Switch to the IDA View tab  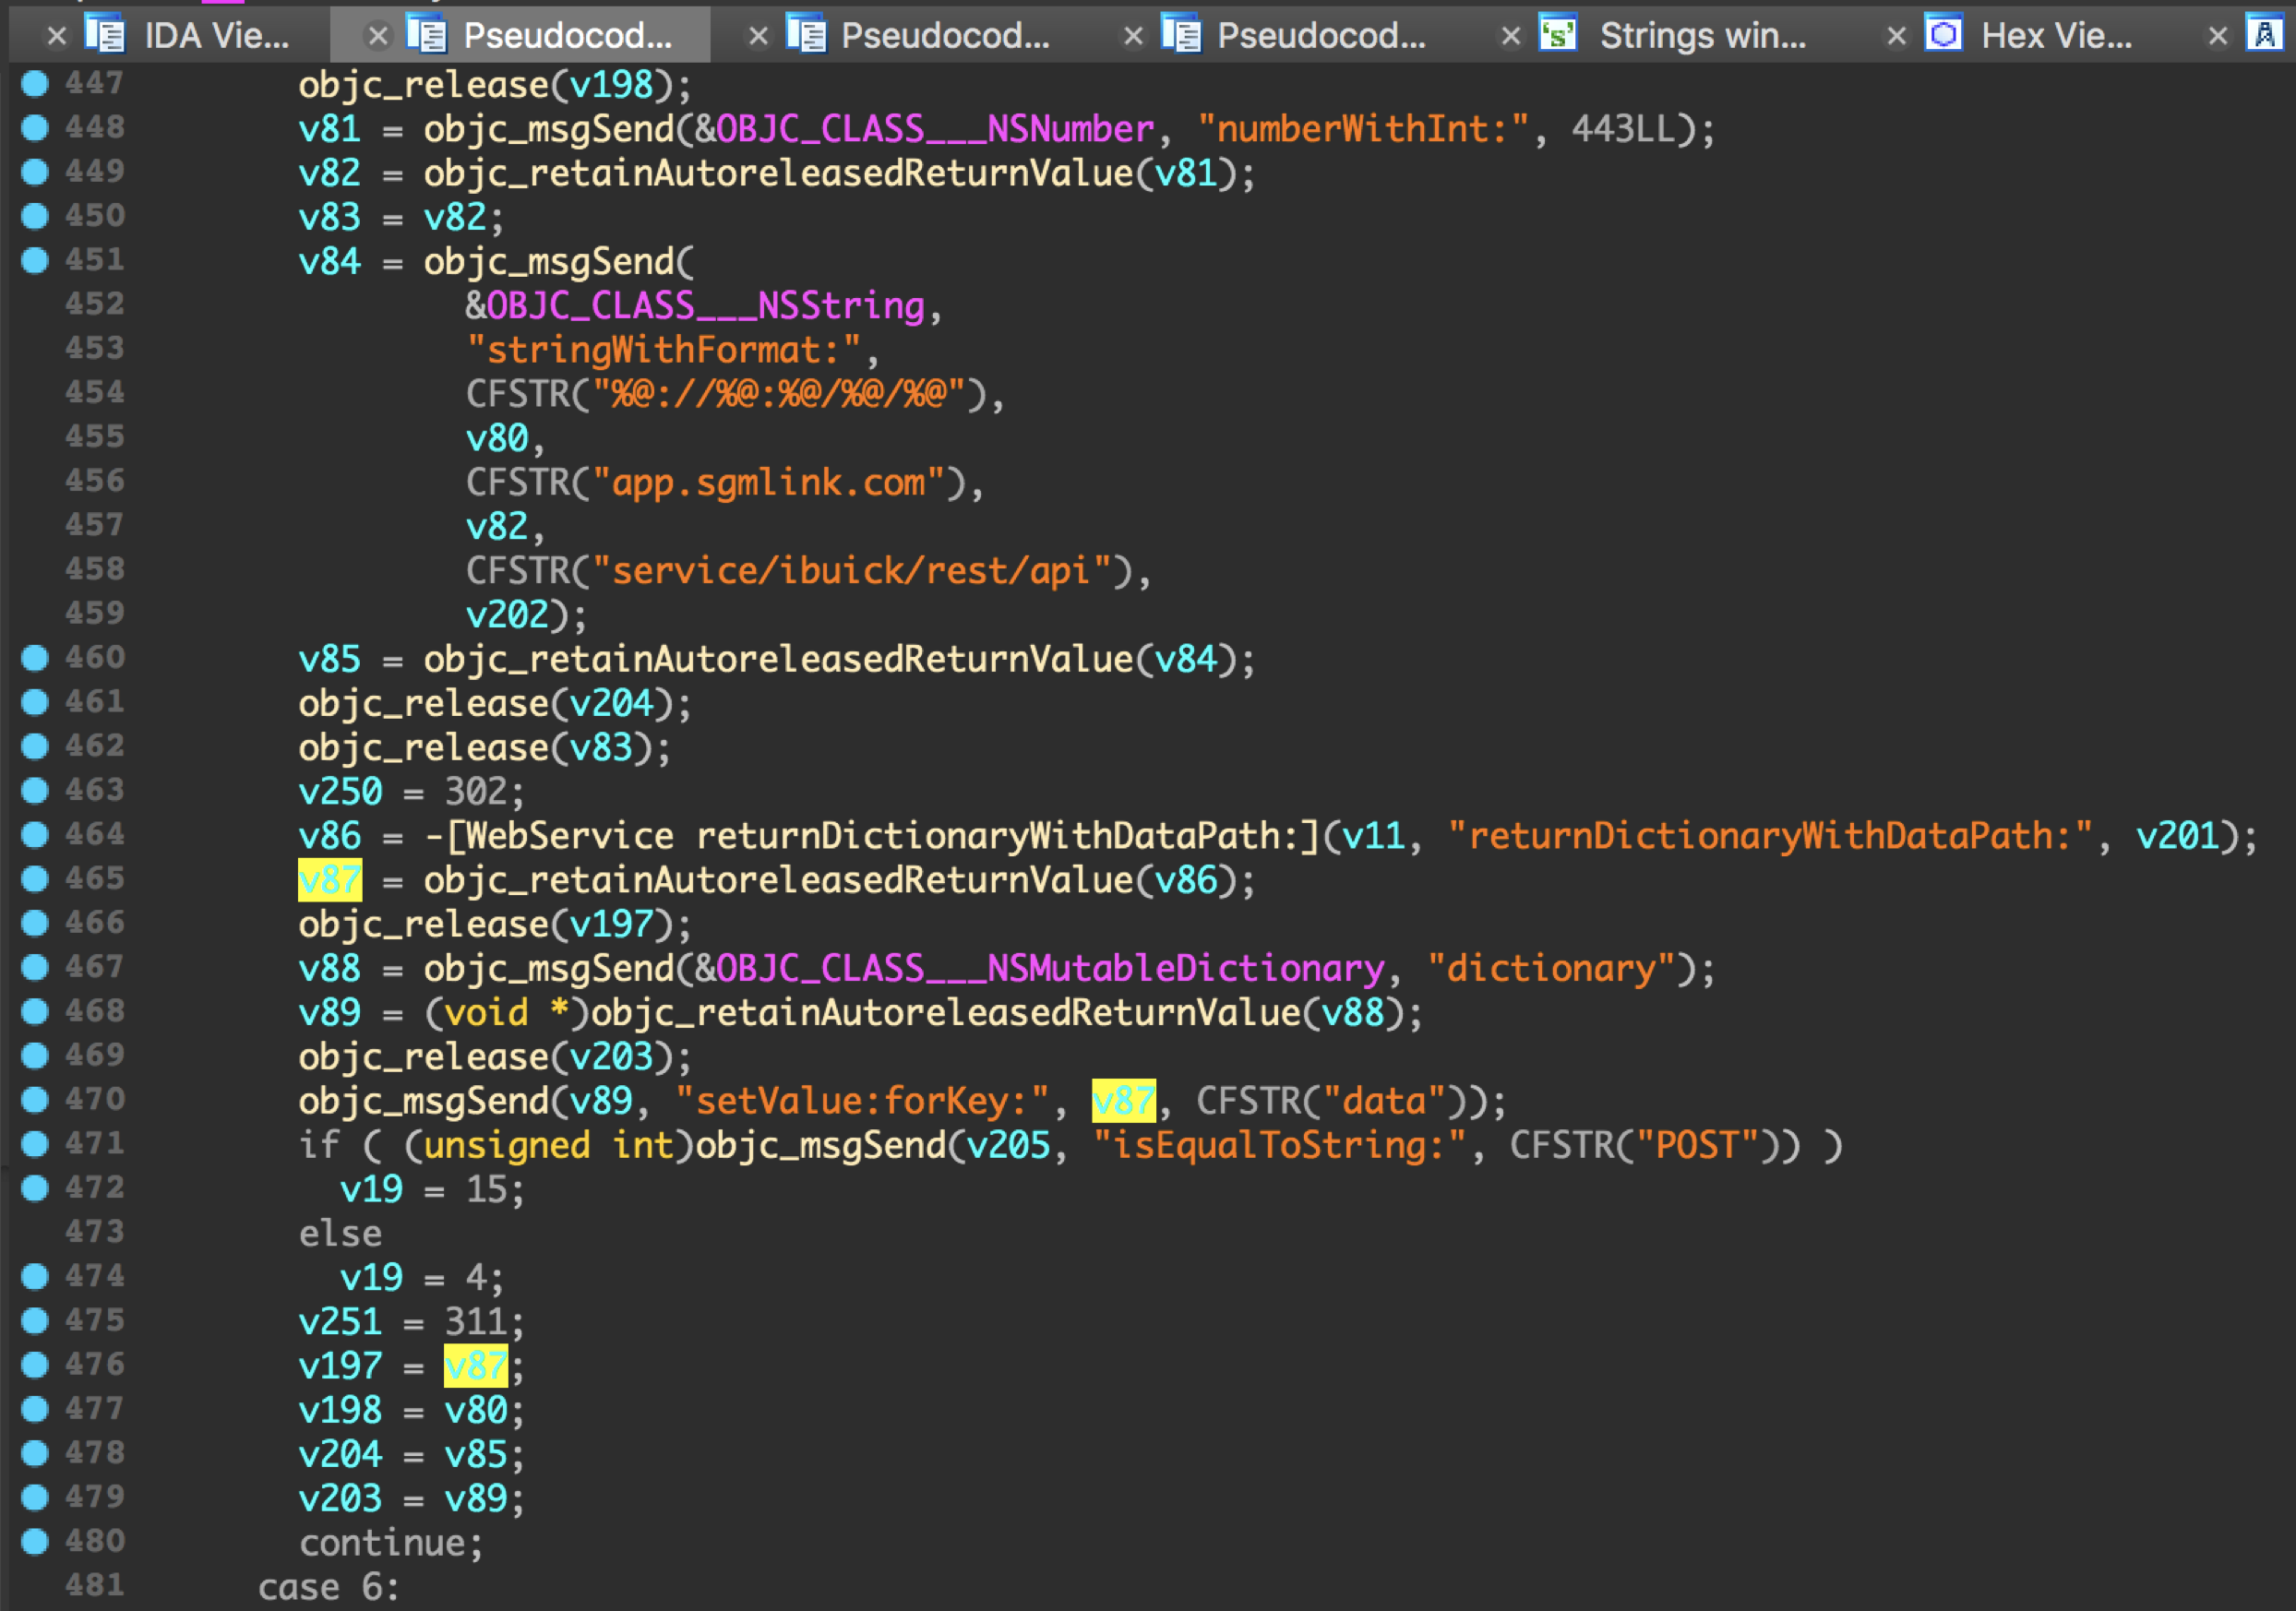[x=216, y=36]
